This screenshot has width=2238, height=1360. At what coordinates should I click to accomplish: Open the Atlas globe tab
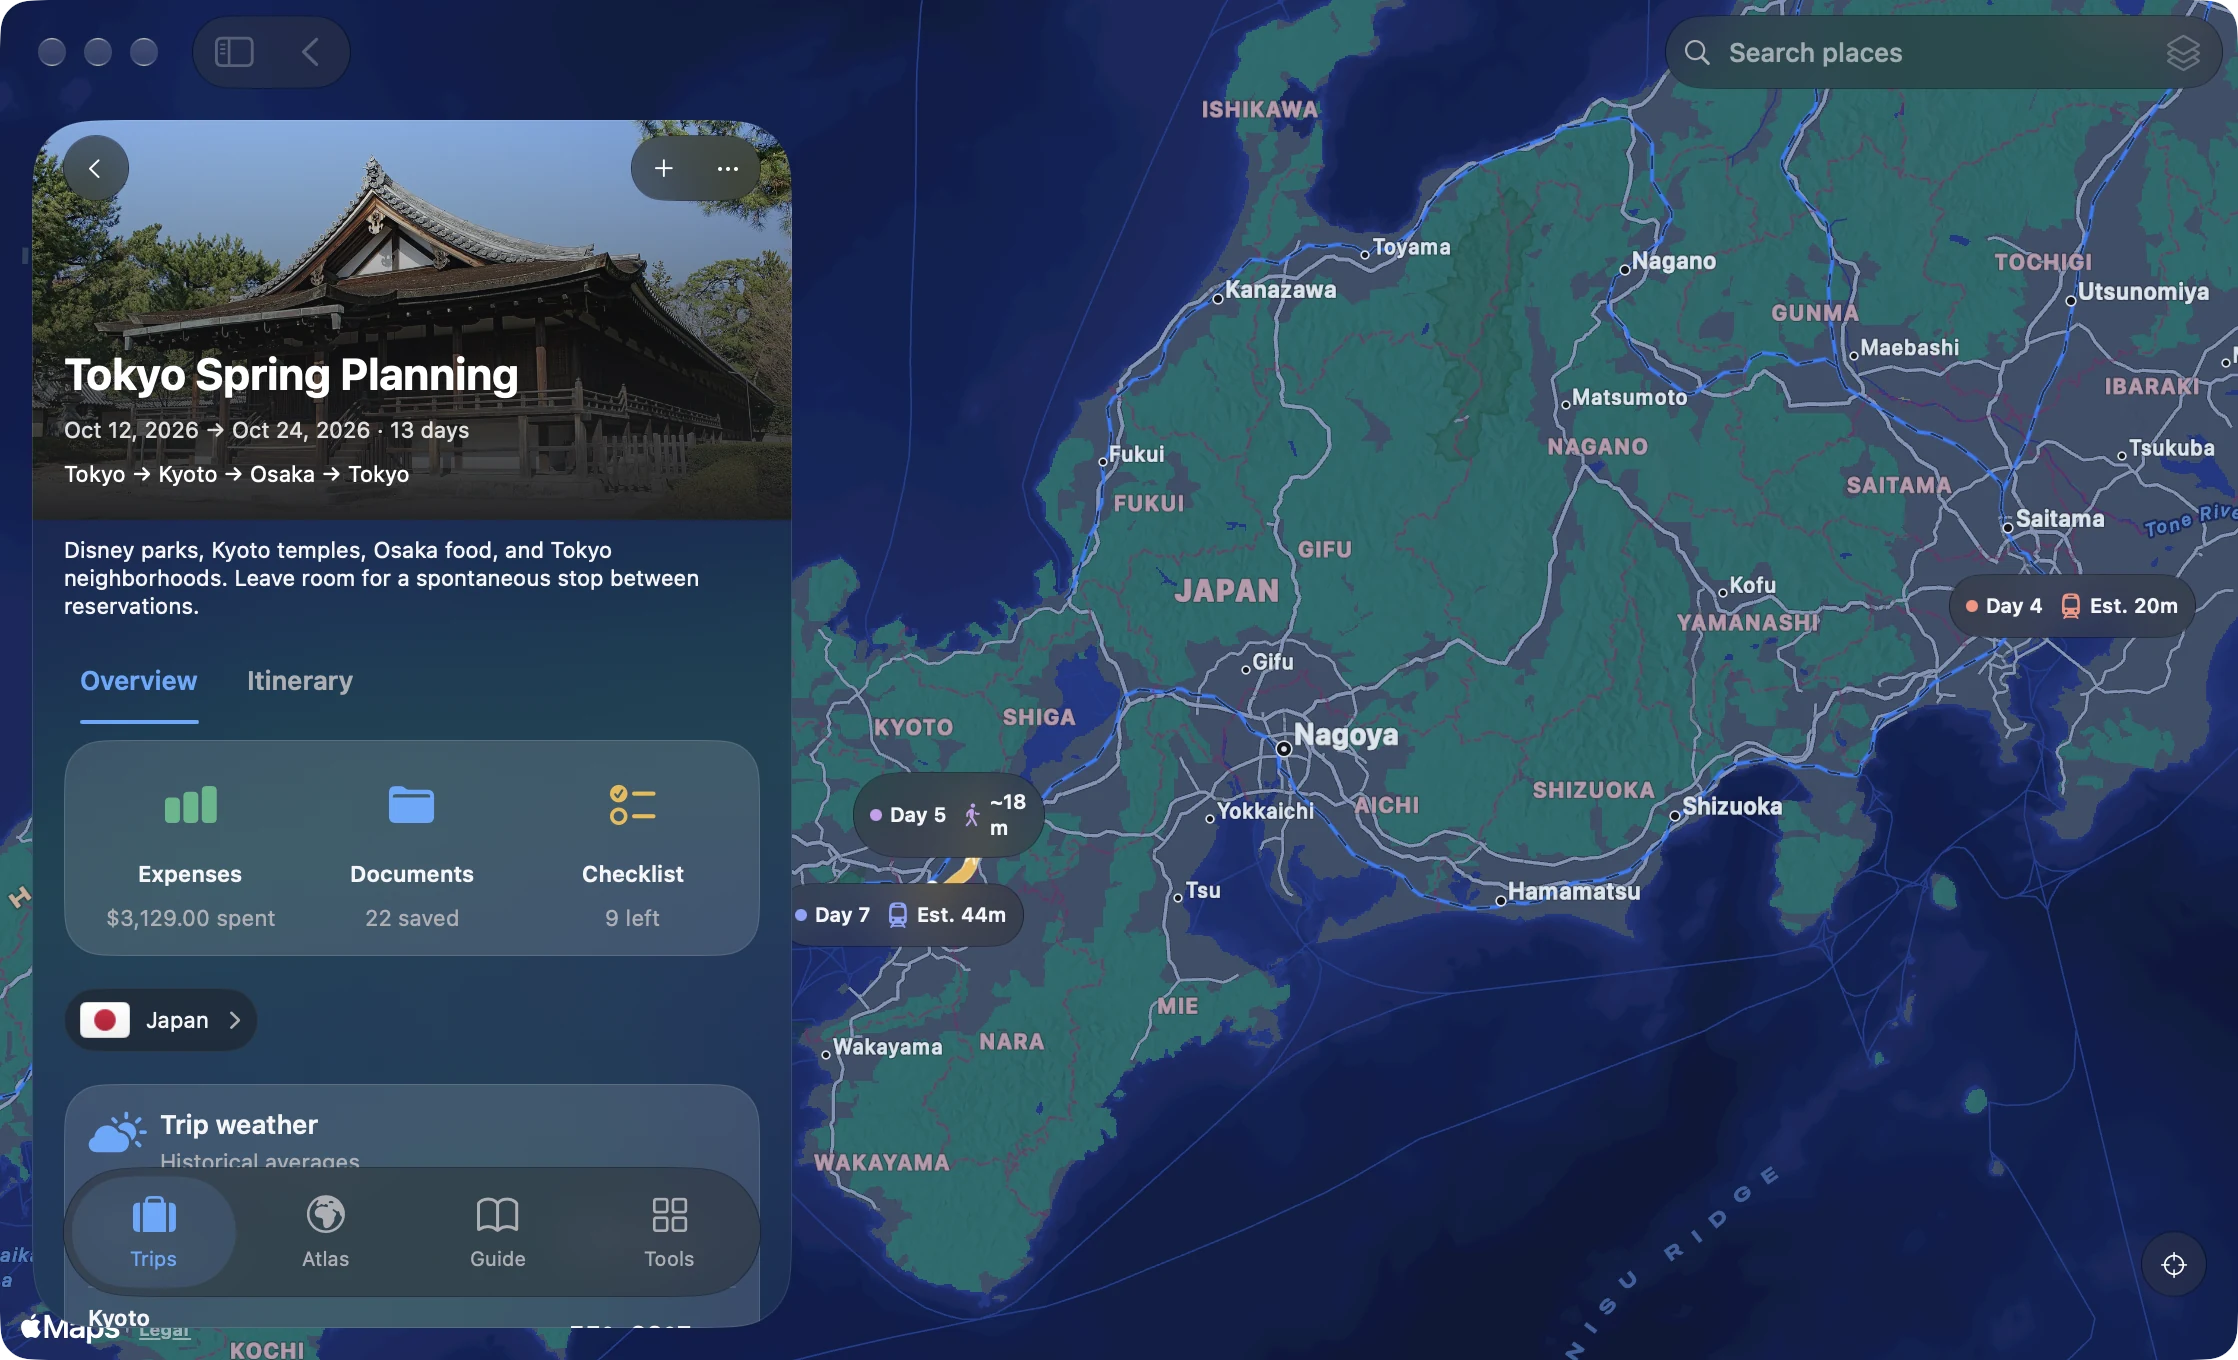(x=325, y=1232)
